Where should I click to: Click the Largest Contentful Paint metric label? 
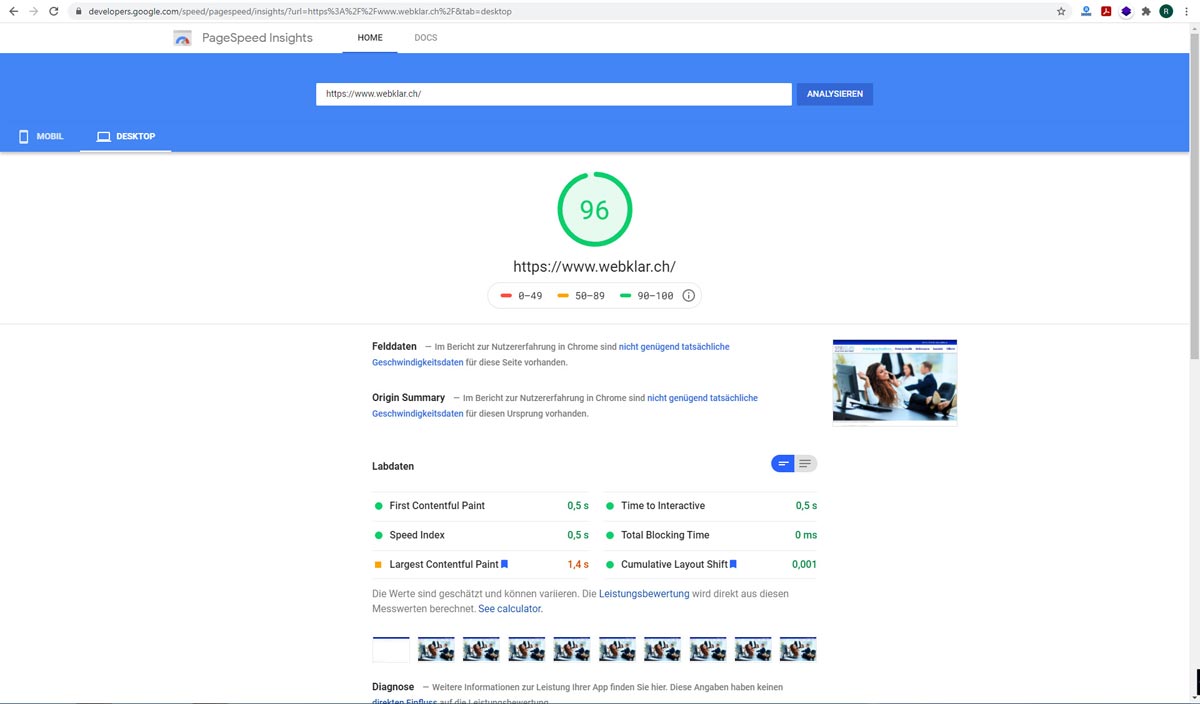[444, 565]
